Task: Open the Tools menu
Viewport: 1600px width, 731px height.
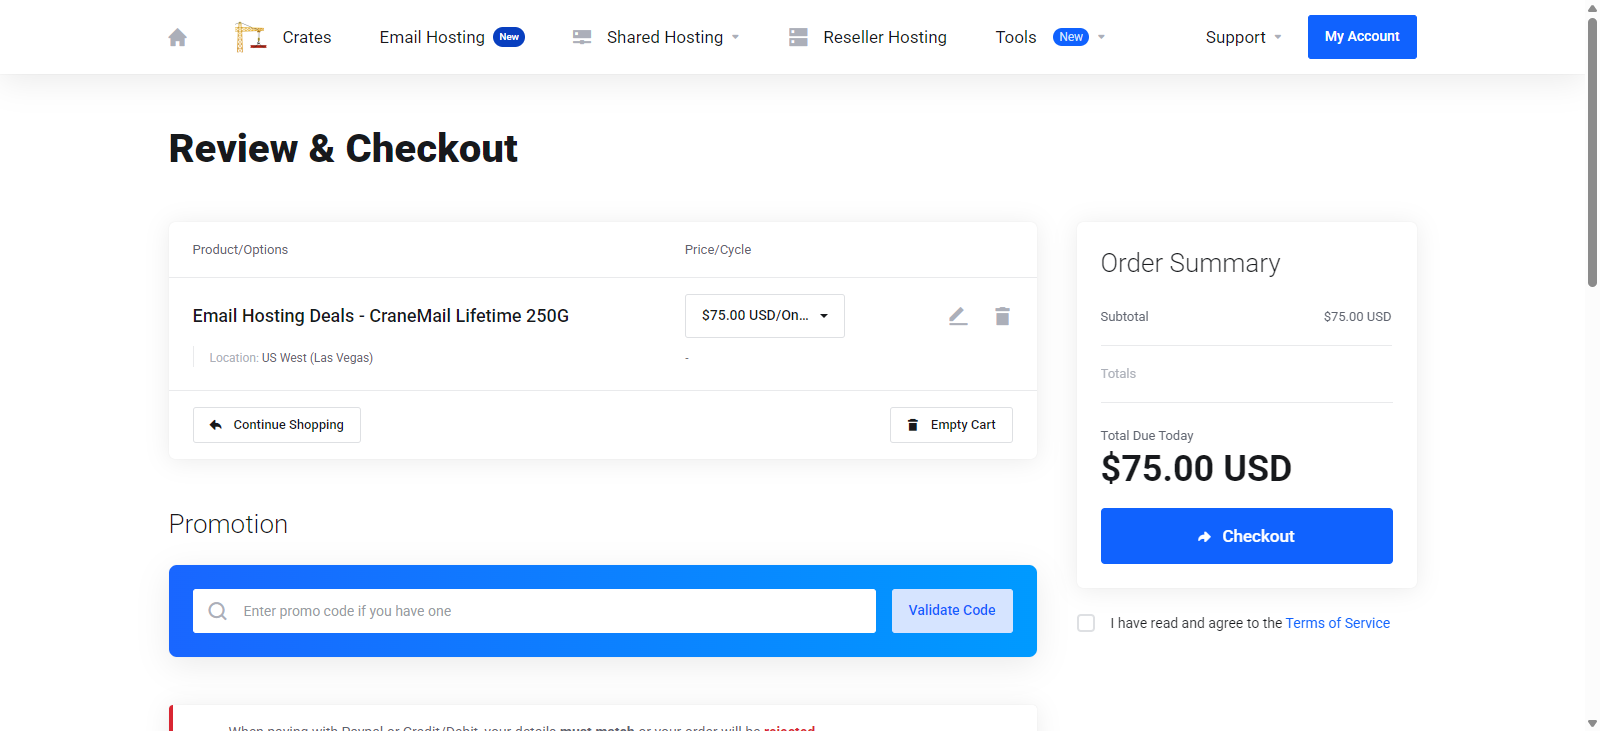Action: [1016, 37]
